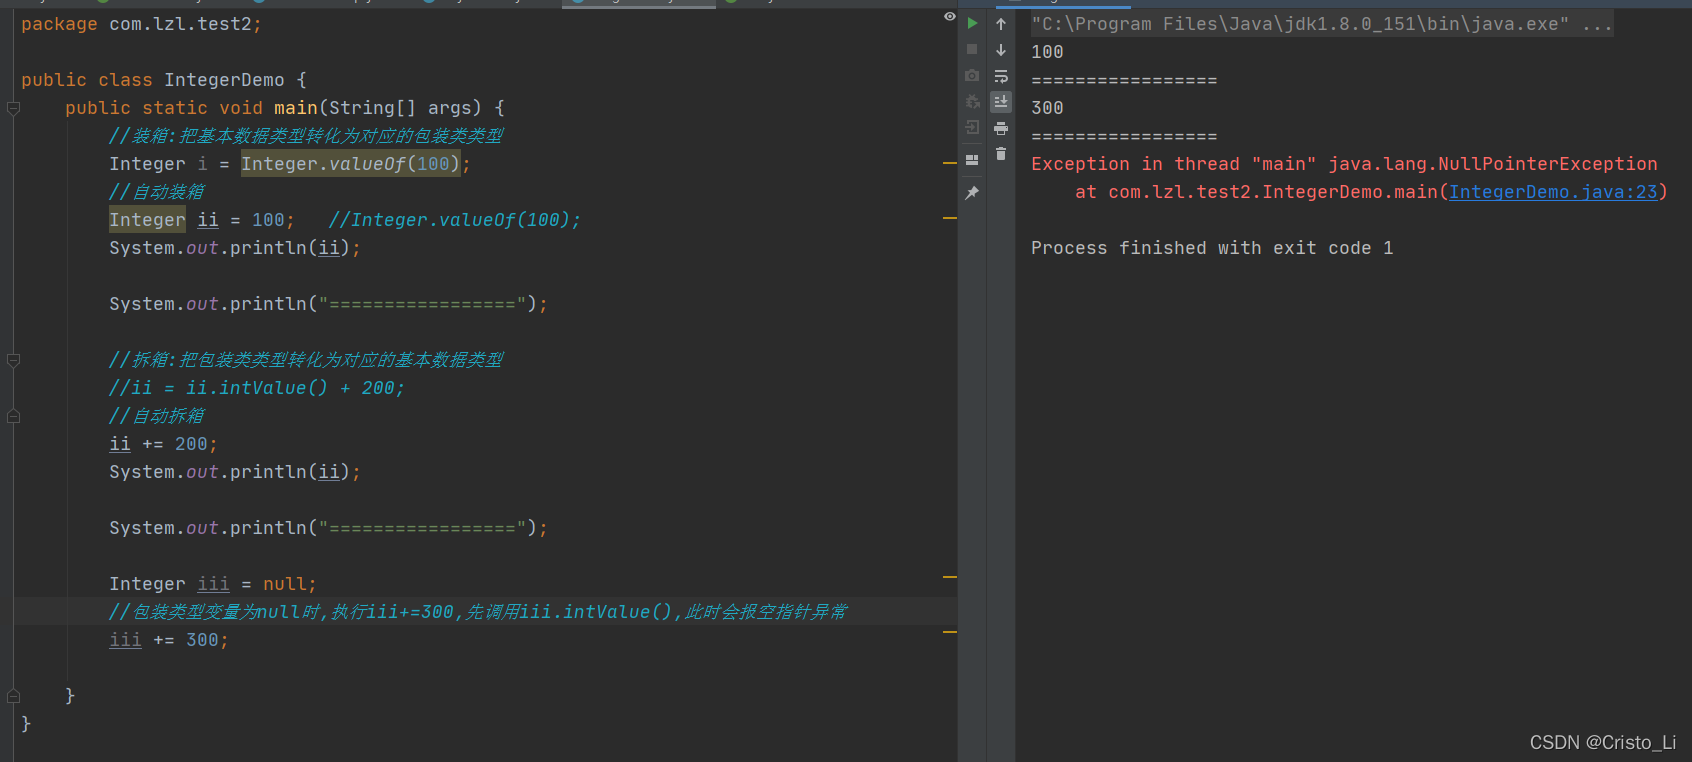Screen dimensions: 1692x762
Task: Click 'Integer iii = null;' line
Action: (213, 584)
